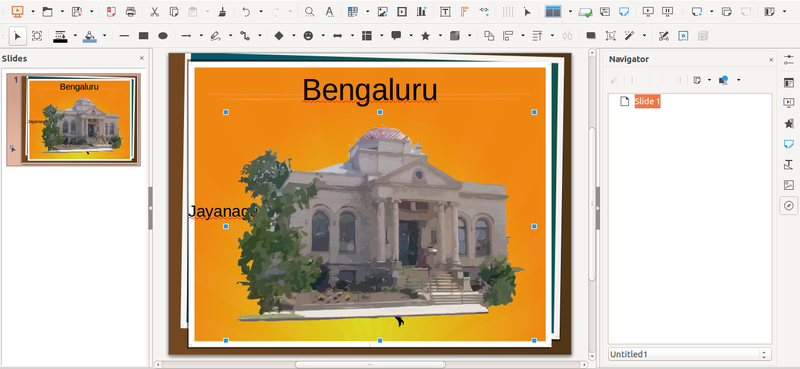Click the Undo arrow
The width and height of the screenshot is (800, 369).
click(x=246, y=11)
